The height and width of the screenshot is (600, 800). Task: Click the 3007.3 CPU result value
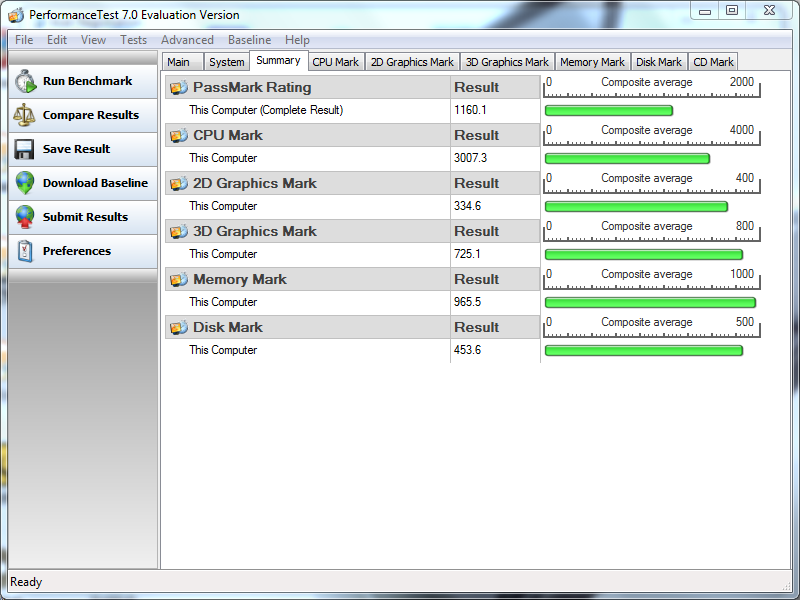(x=470, y=158)
